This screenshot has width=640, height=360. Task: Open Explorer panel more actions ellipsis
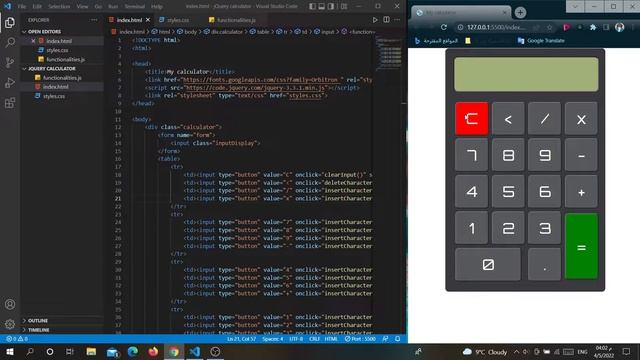[x=94, y=20]
